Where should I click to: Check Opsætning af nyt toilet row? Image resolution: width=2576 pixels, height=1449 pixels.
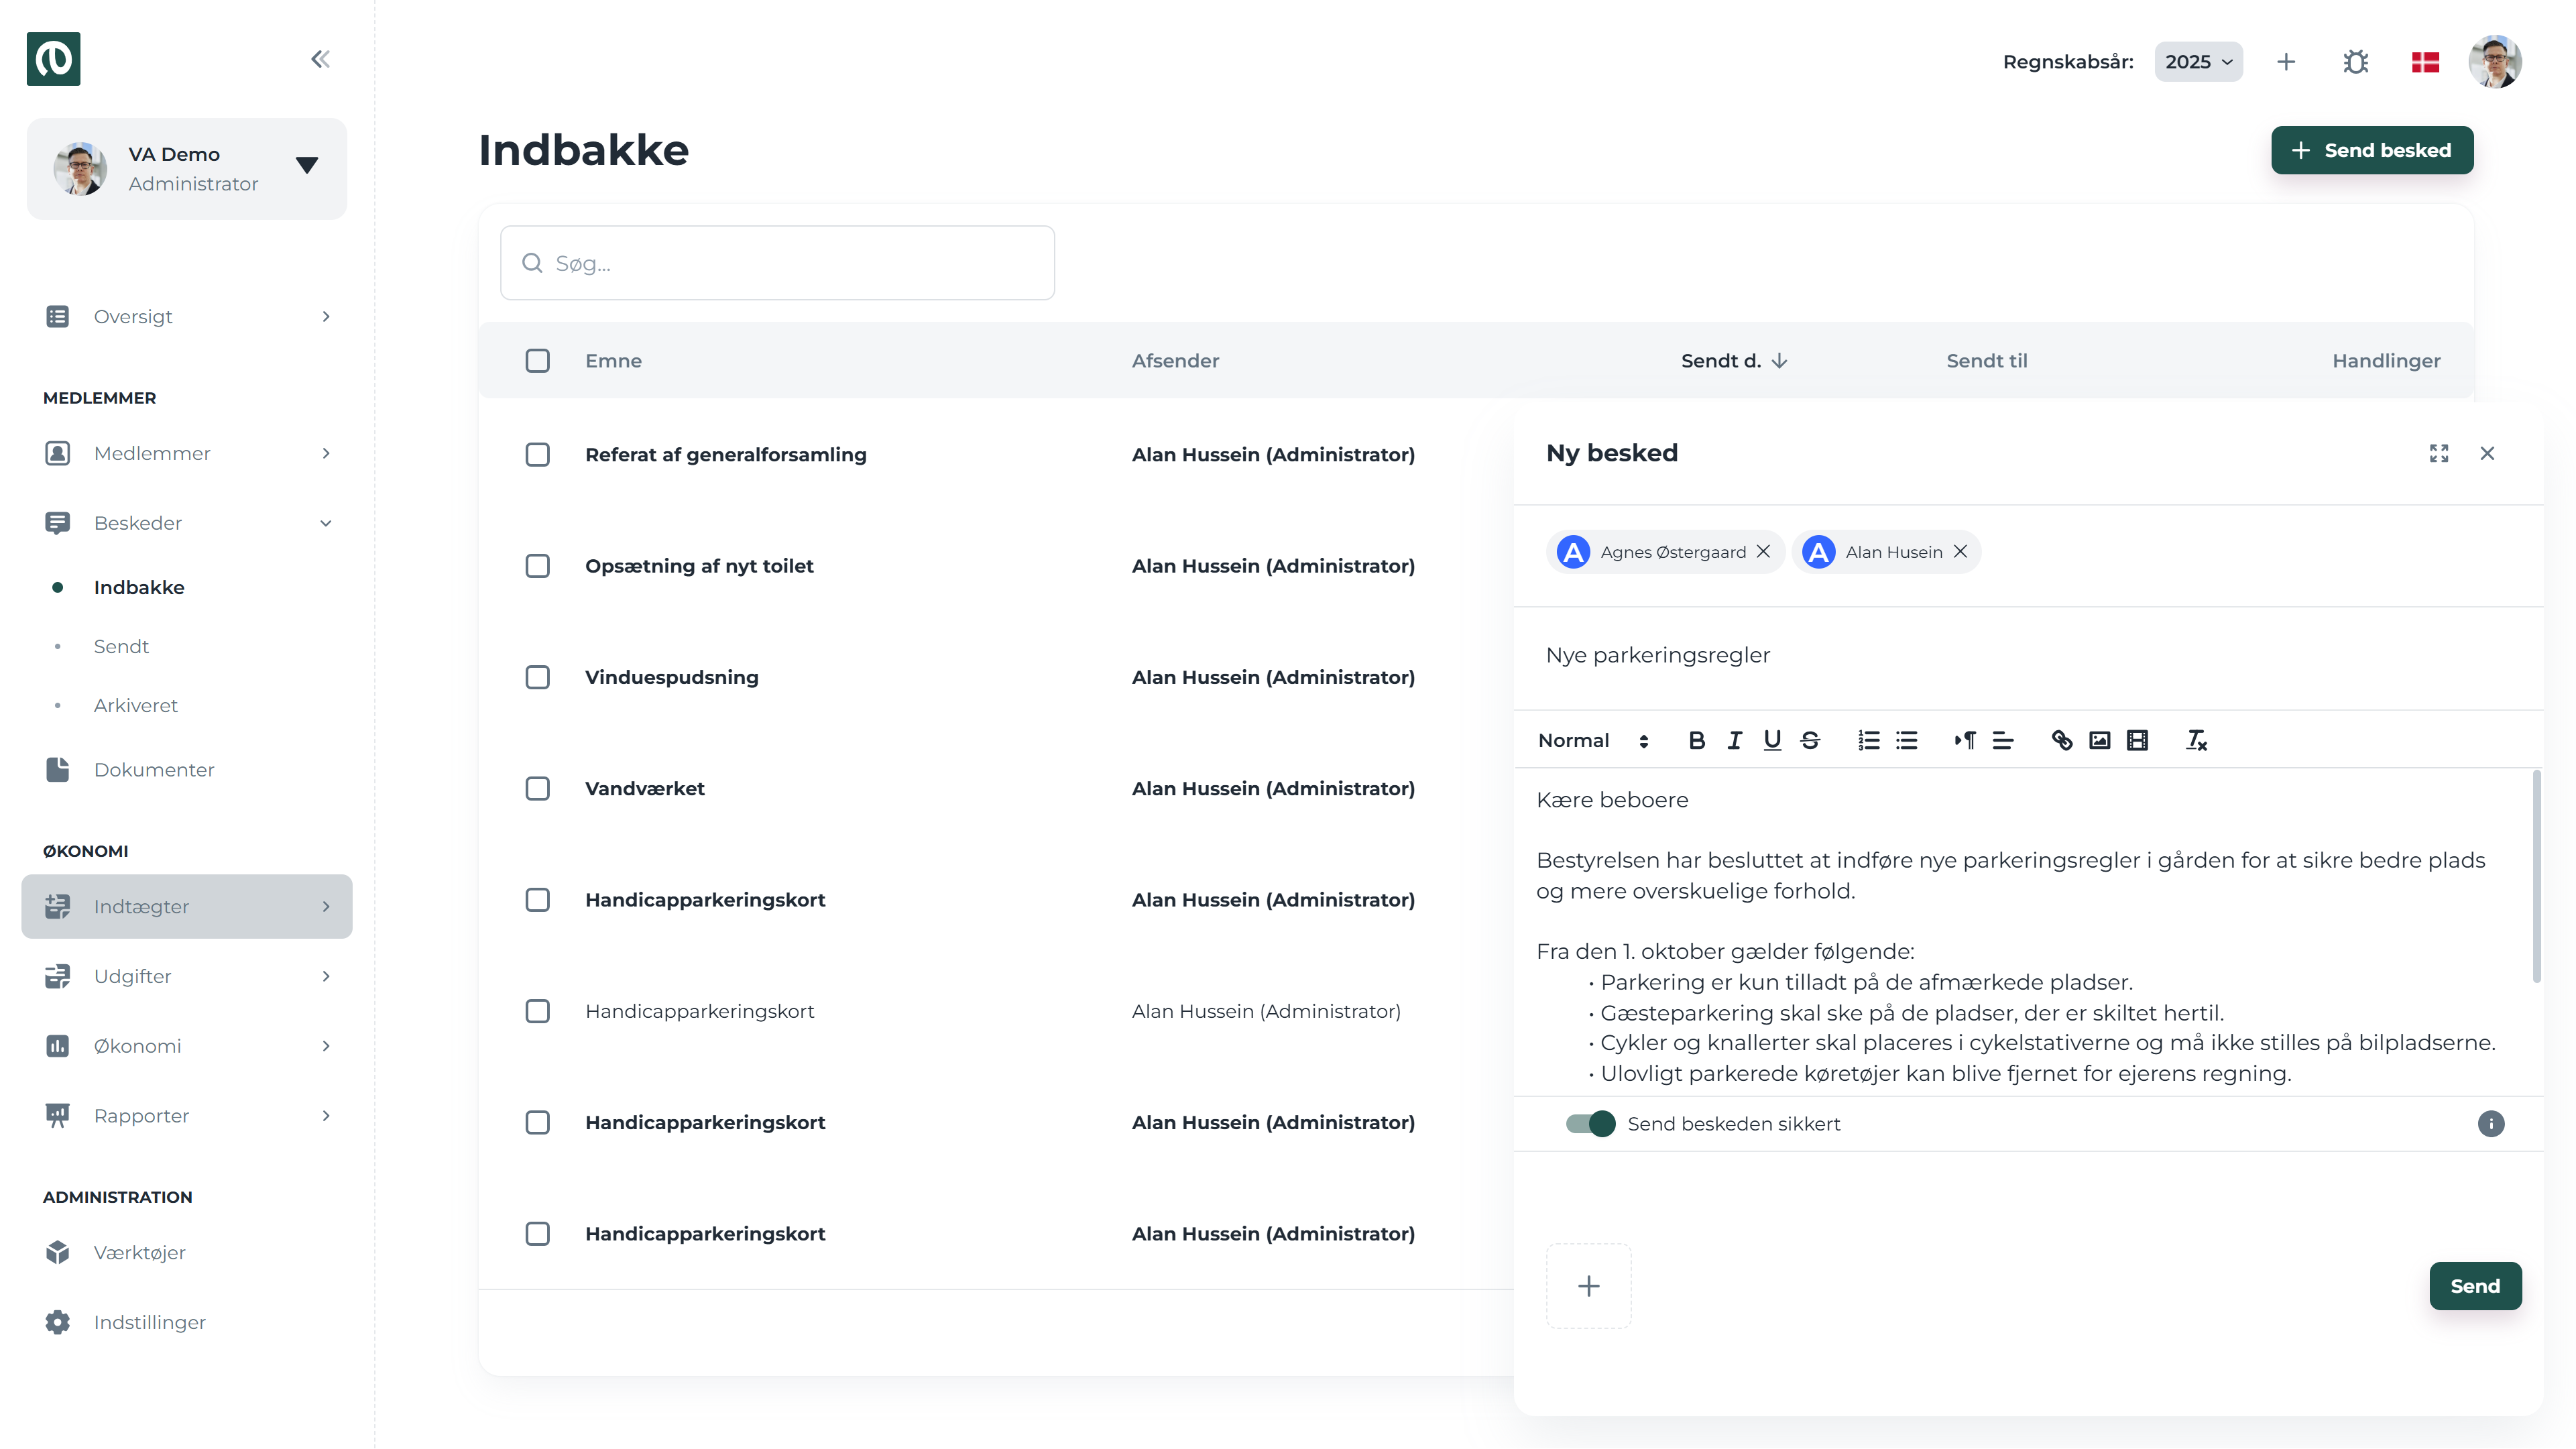tap(537, 565)
